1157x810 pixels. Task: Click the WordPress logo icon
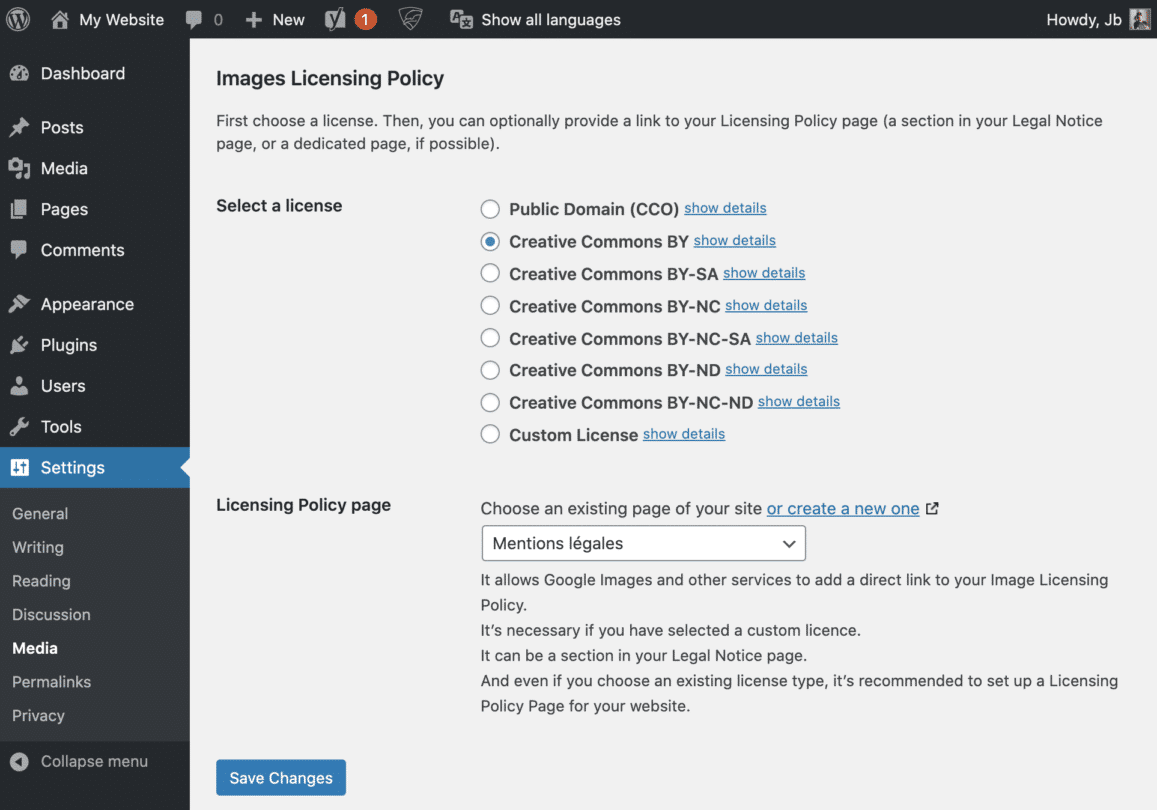coord(18,19)
